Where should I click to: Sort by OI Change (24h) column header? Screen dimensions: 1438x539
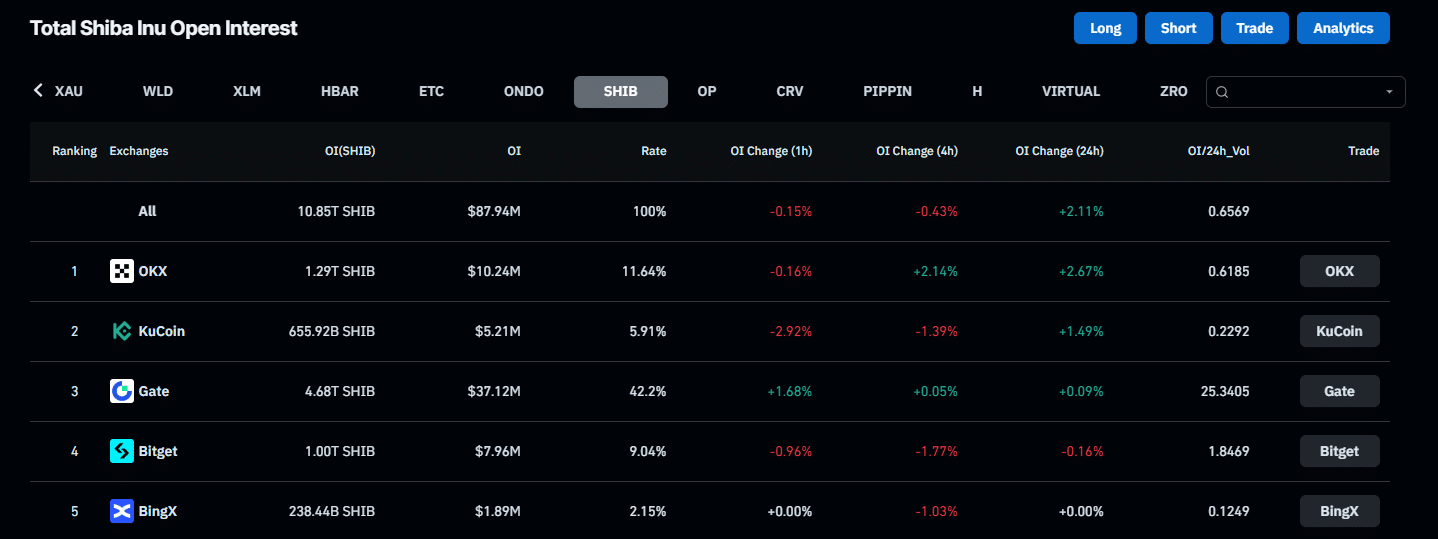pos(1059,151)
